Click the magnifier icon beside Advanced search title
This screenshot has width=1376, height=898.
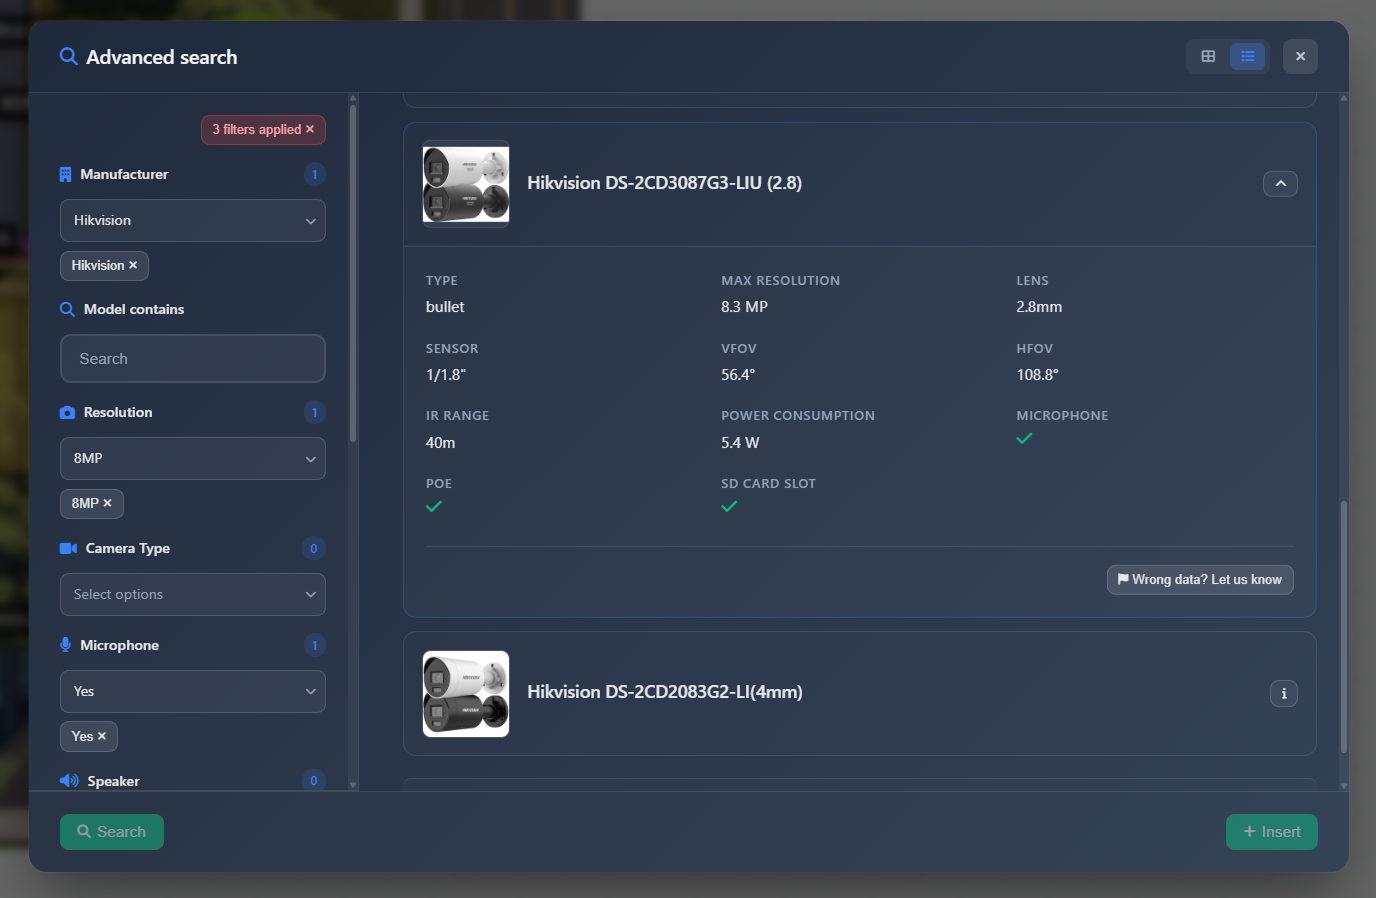click(x=68, y=57)
